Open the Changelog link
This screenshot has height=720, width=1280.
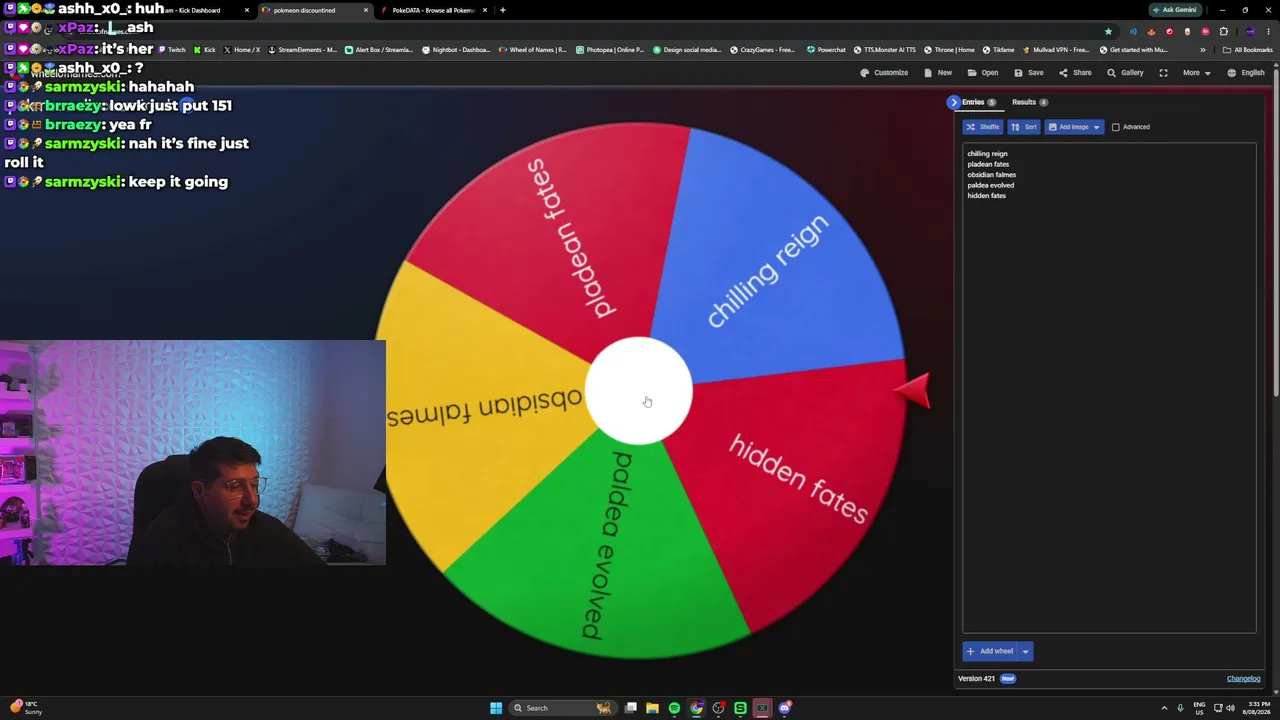pyautogui.click(x=1243, y=679)
